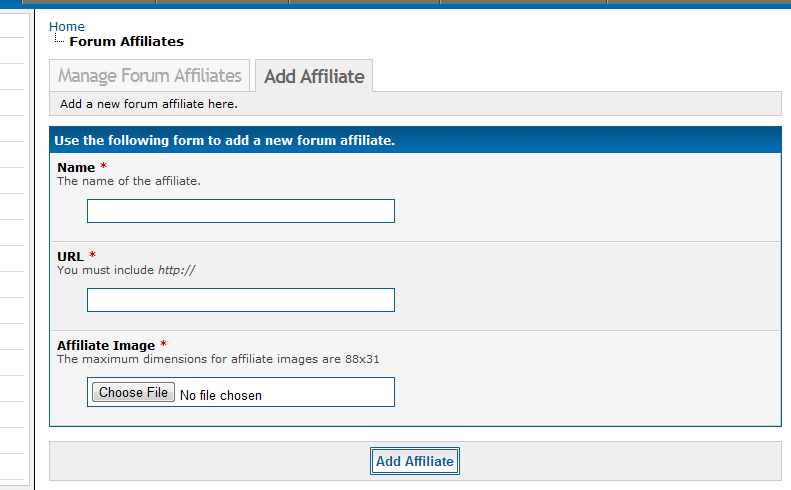This screenshot has height=490, width=791.
Task: Select the Add Affiliate tab
Action: 314,76
